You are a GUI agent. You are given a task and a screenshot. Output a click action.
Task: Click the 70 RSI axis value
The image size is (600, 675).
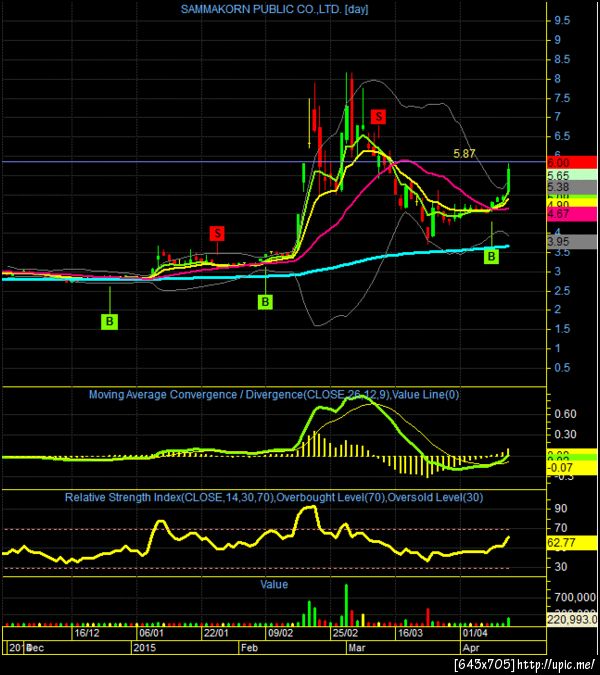(561, 528)
